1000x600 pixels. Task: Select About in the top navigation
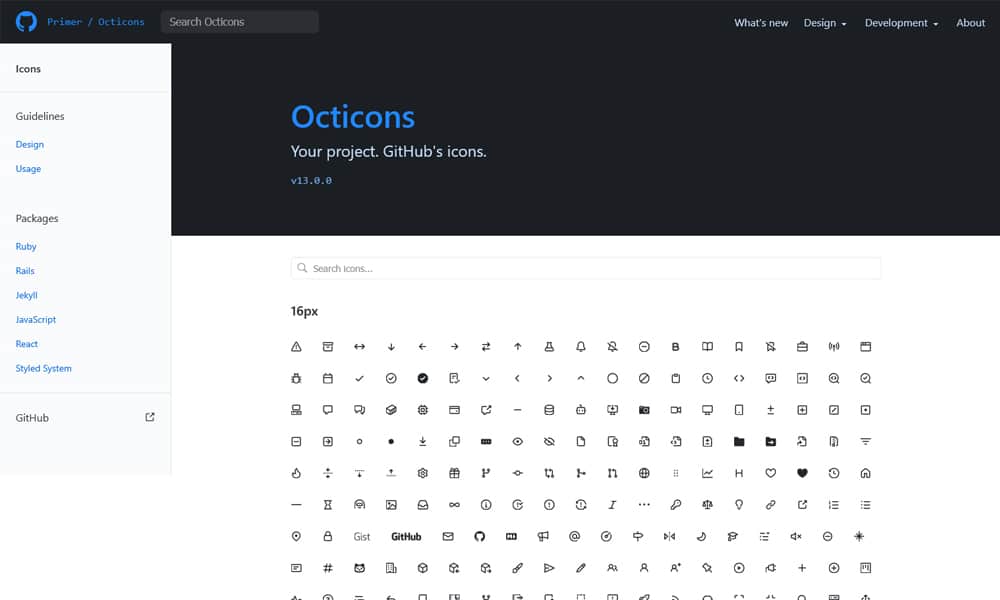969,22
